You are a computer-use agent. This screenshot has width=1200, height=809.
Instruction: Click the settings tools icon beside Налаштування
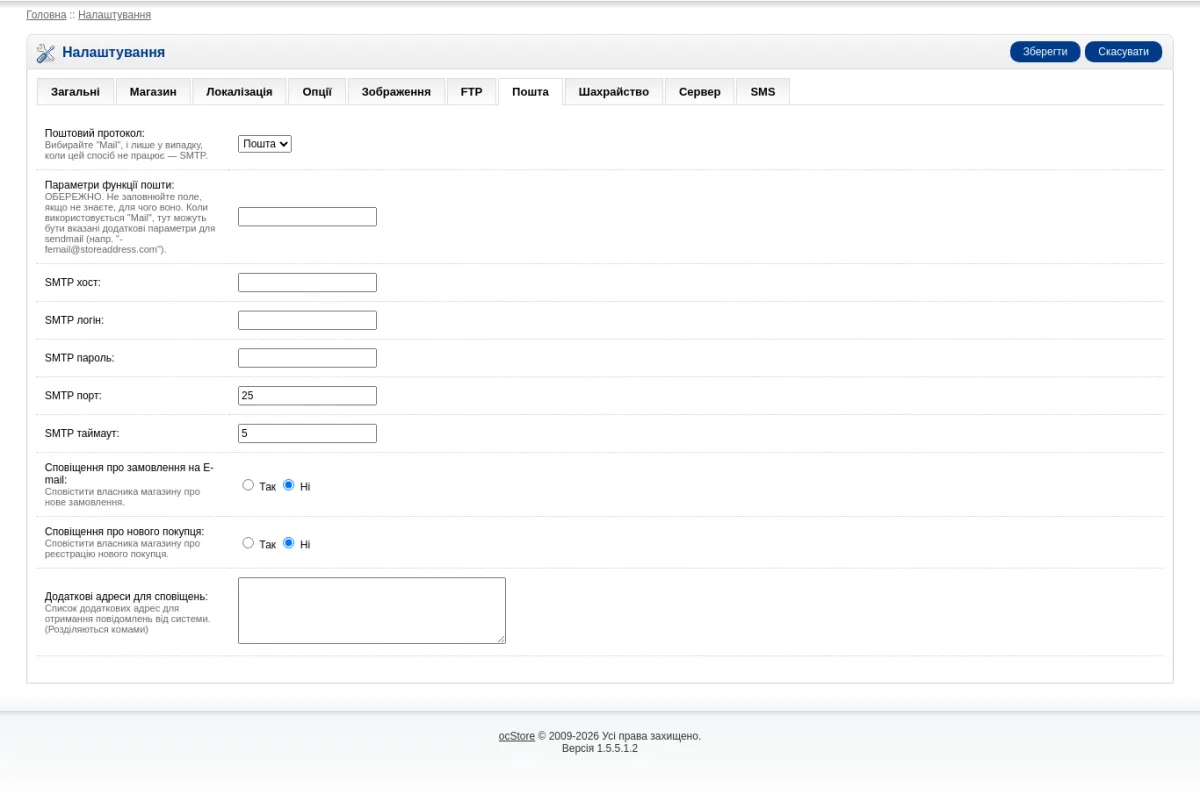(x=46, y=53)
